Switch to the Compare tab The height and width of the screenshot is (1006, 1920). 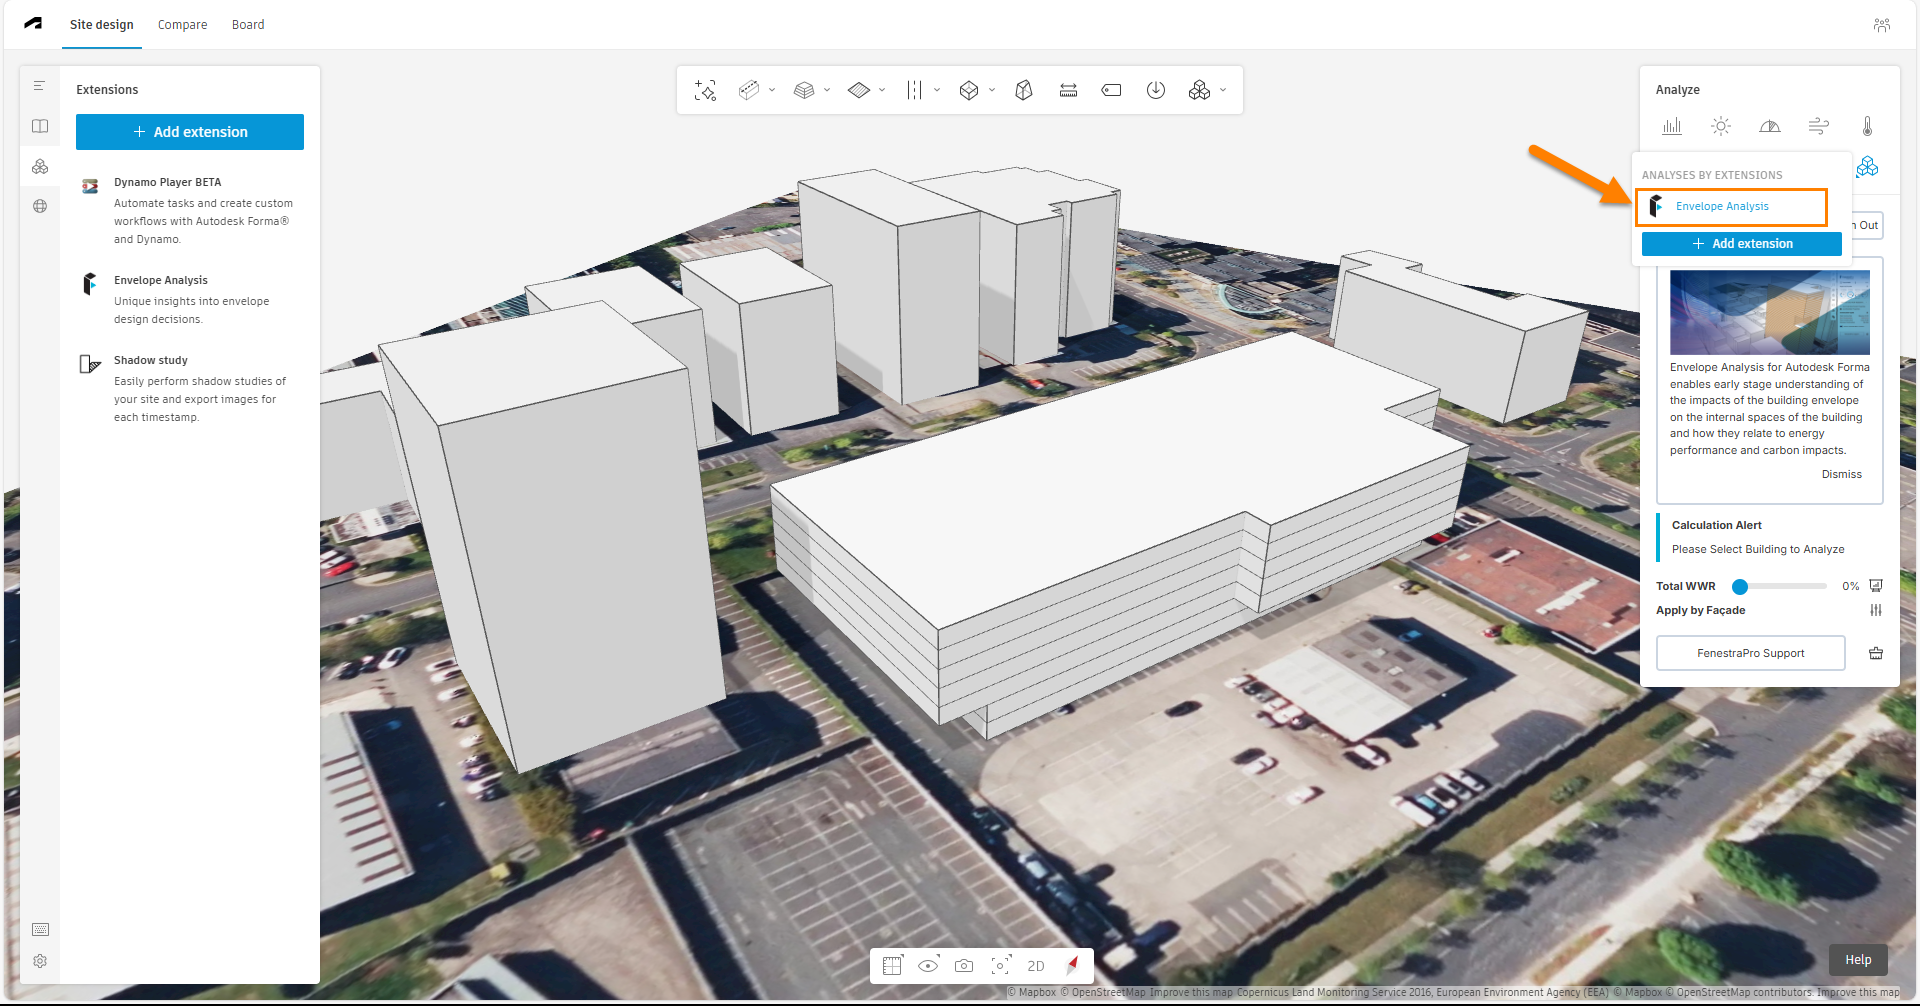(x=182, y=25)
